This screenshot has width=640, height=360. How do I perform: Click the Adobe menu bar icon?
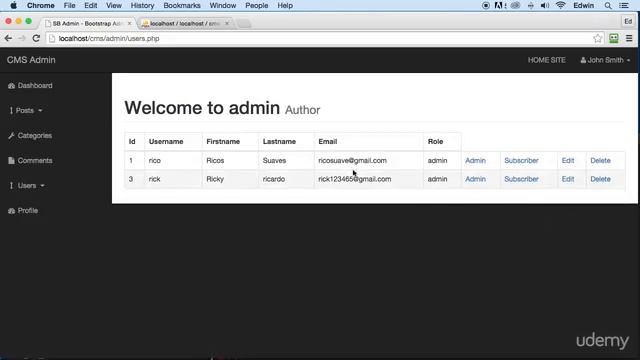pyautogui.click(x=499, y=6)
